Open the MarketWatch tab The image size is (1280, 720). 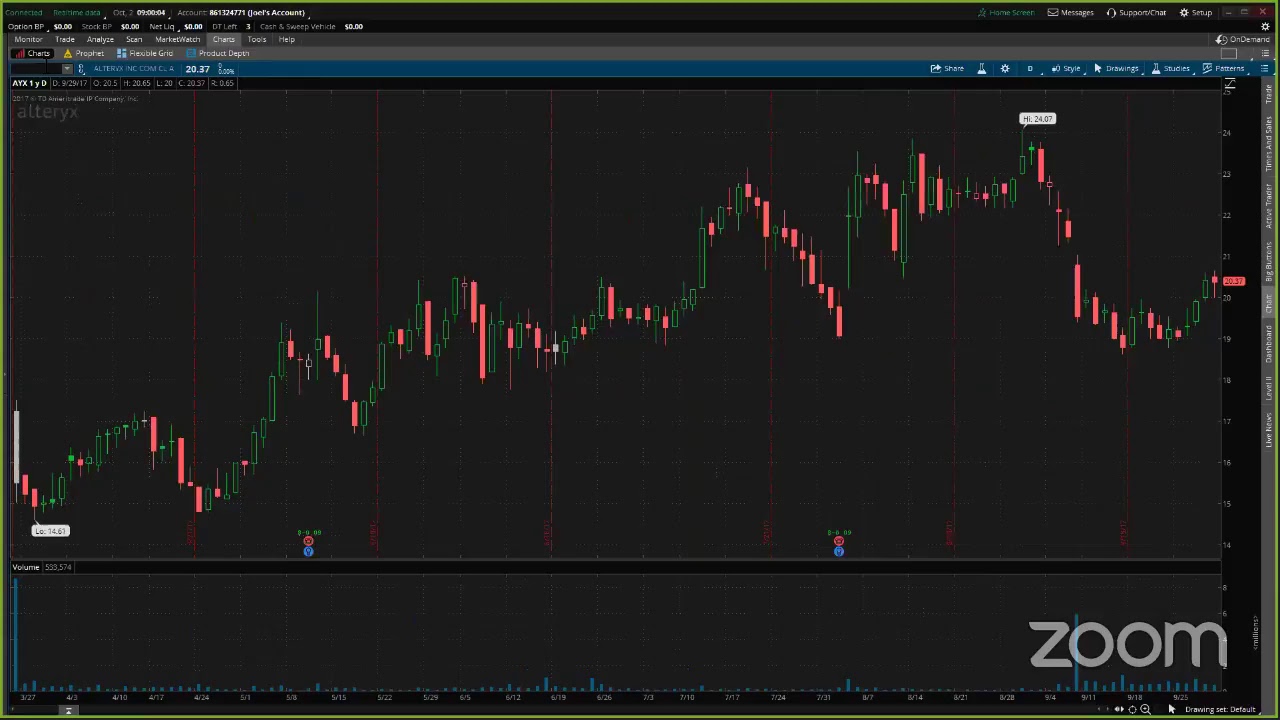pos(177,39)
